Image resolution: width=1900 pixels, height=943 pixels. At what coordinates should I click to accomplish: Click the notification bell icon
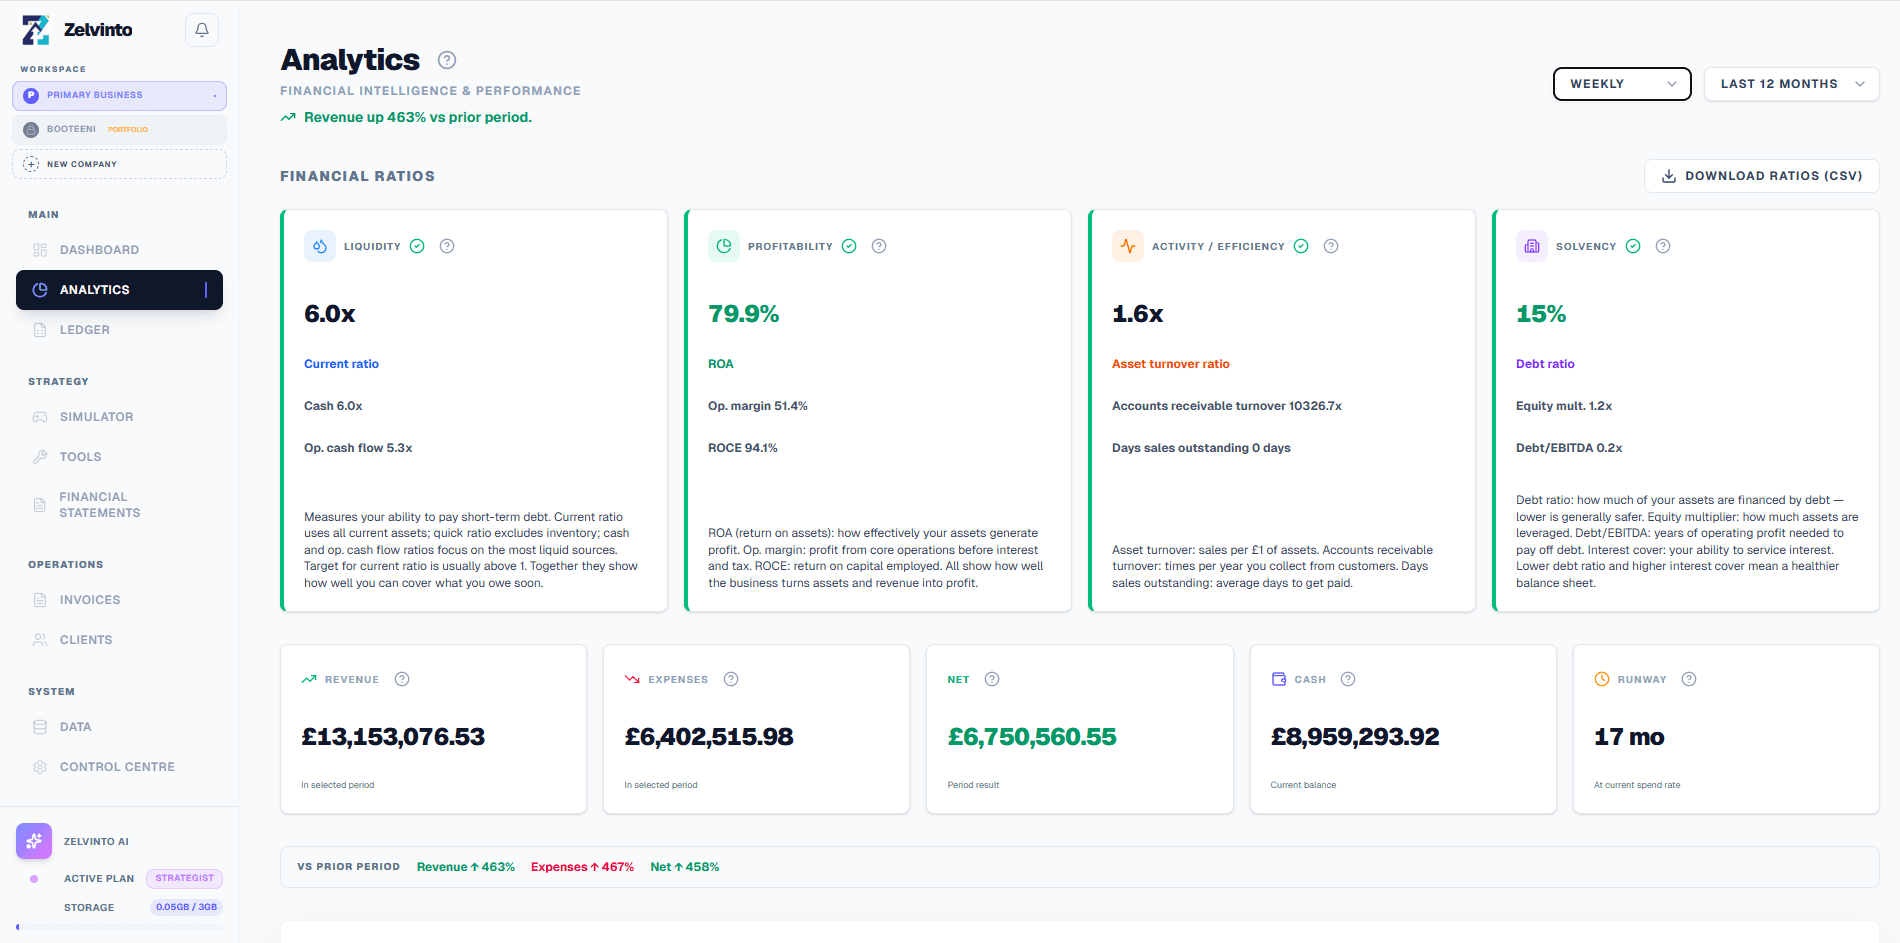click(201, 30)
